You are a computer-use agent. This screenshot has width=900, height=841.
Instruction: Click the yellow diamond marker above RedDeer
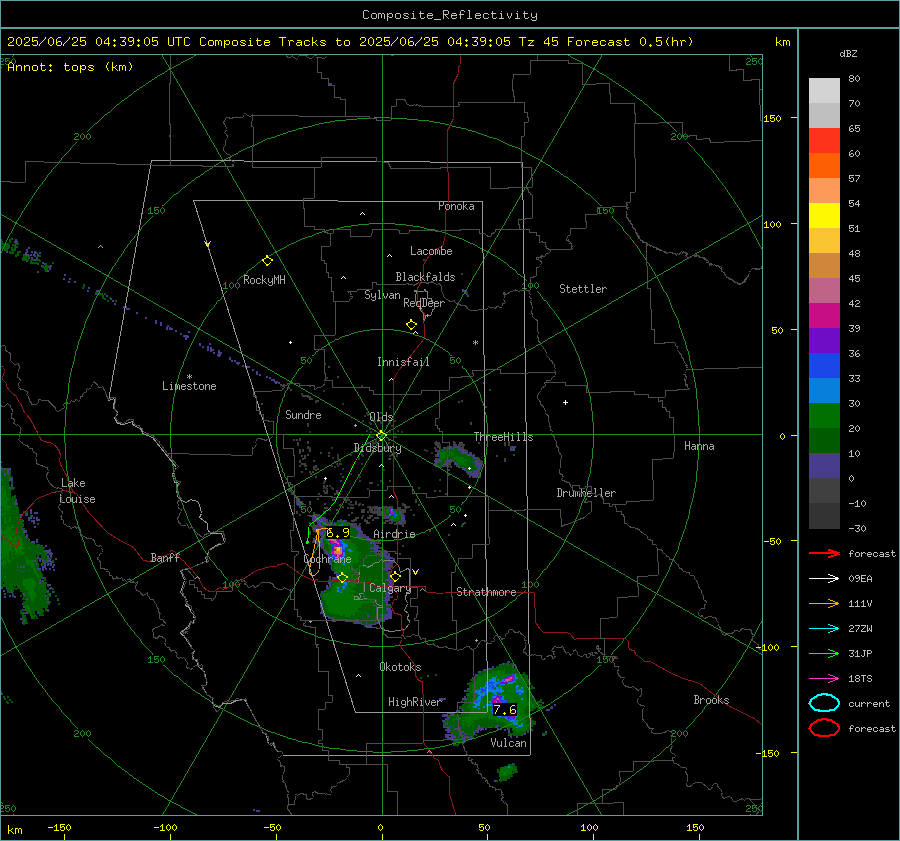tap(412, 325)
